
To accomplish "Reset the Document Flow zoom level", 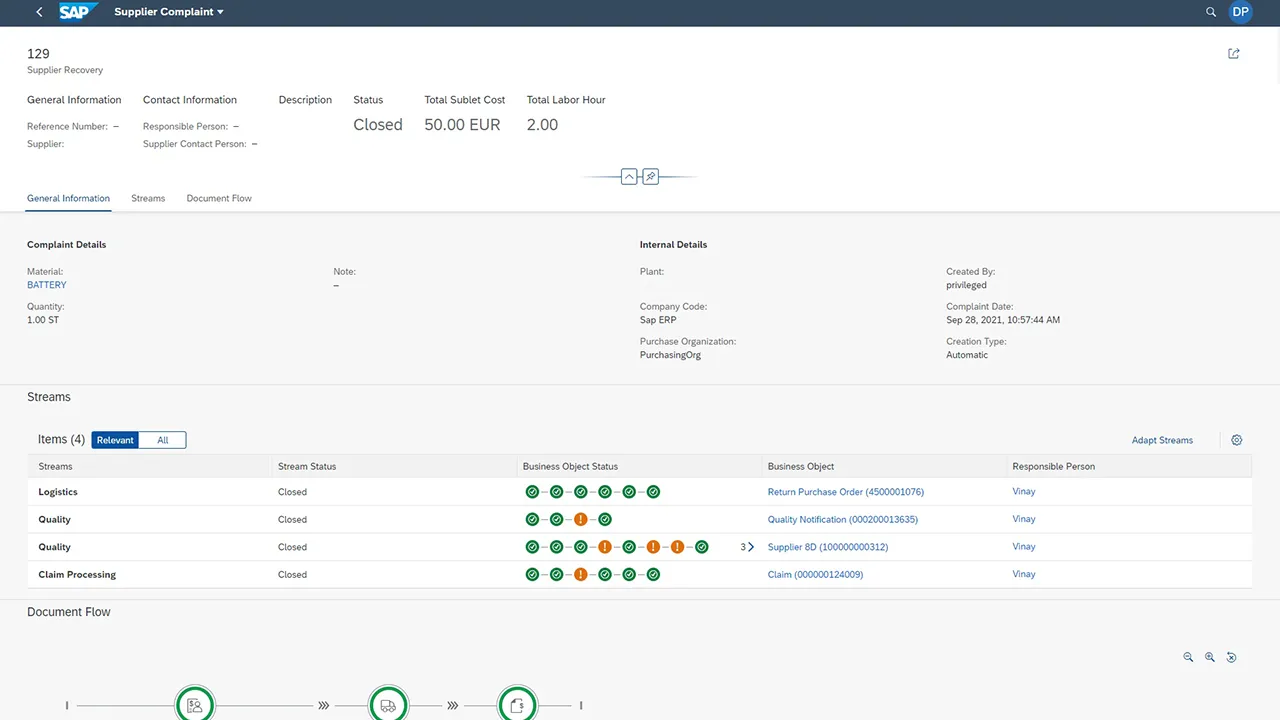I will tap(1231, 657).
